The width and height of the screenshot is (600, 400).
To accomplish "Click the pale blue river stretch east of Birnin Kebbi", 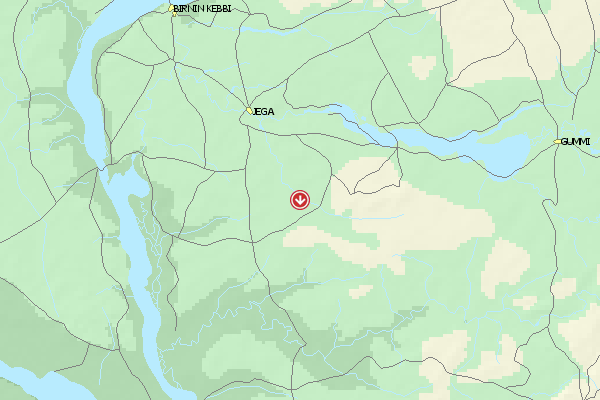I will [x=268, y=31].
